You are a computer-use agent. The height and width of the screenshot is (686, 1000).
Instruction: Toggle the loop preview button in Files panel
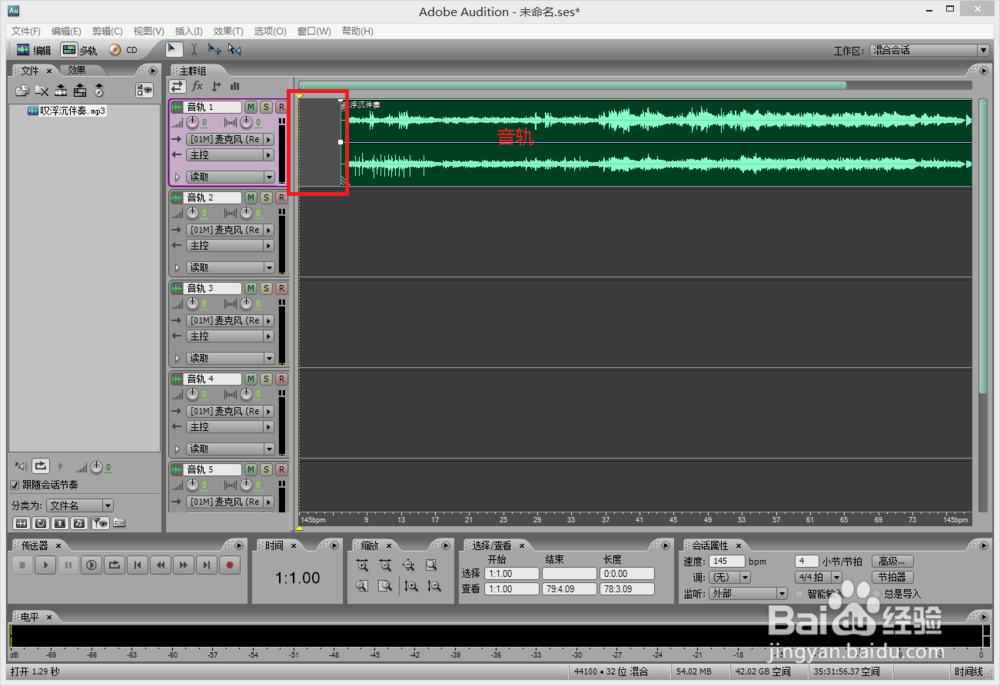tap(40, 466)
